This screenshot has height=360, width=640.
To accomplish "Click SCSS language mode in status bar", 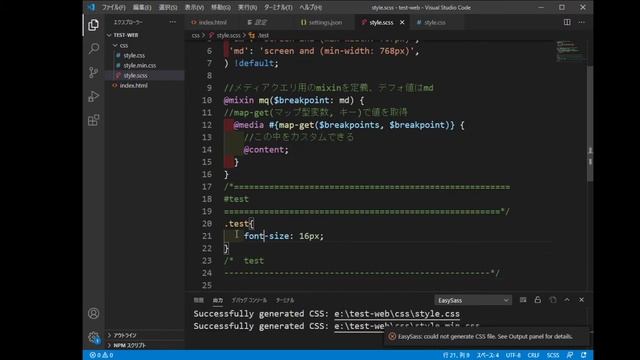I will click(553, 355).
